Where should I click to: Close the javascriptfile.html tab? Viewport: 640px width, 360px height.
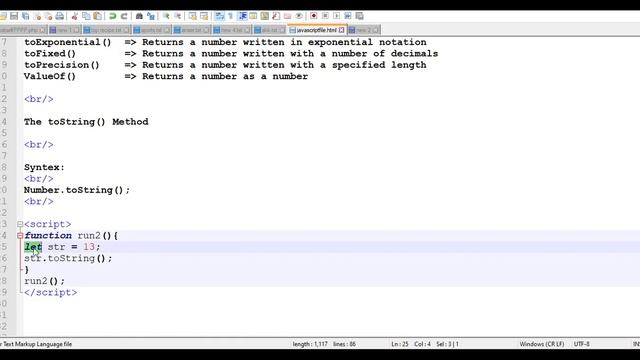342,30
